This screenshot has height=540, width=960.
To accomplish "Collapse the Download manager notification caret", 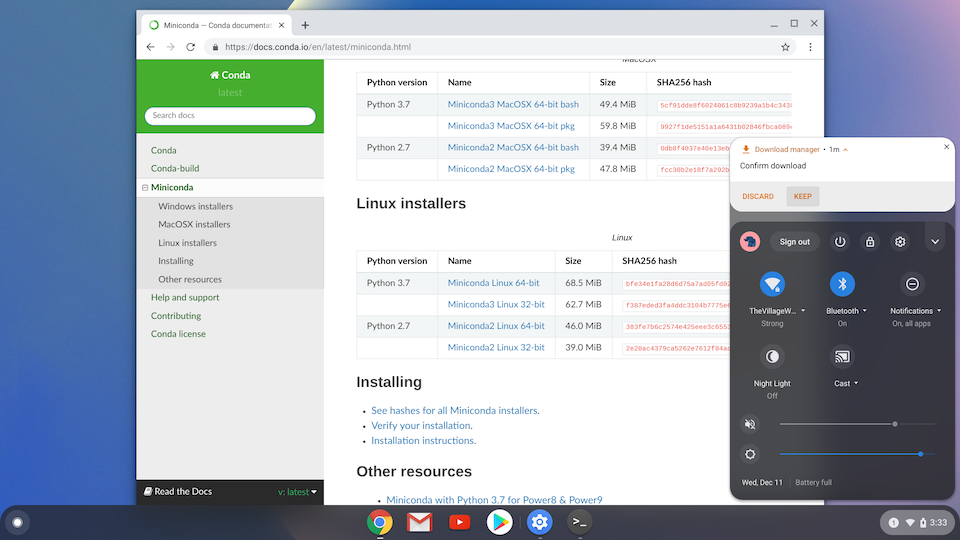I will point(846,149).
